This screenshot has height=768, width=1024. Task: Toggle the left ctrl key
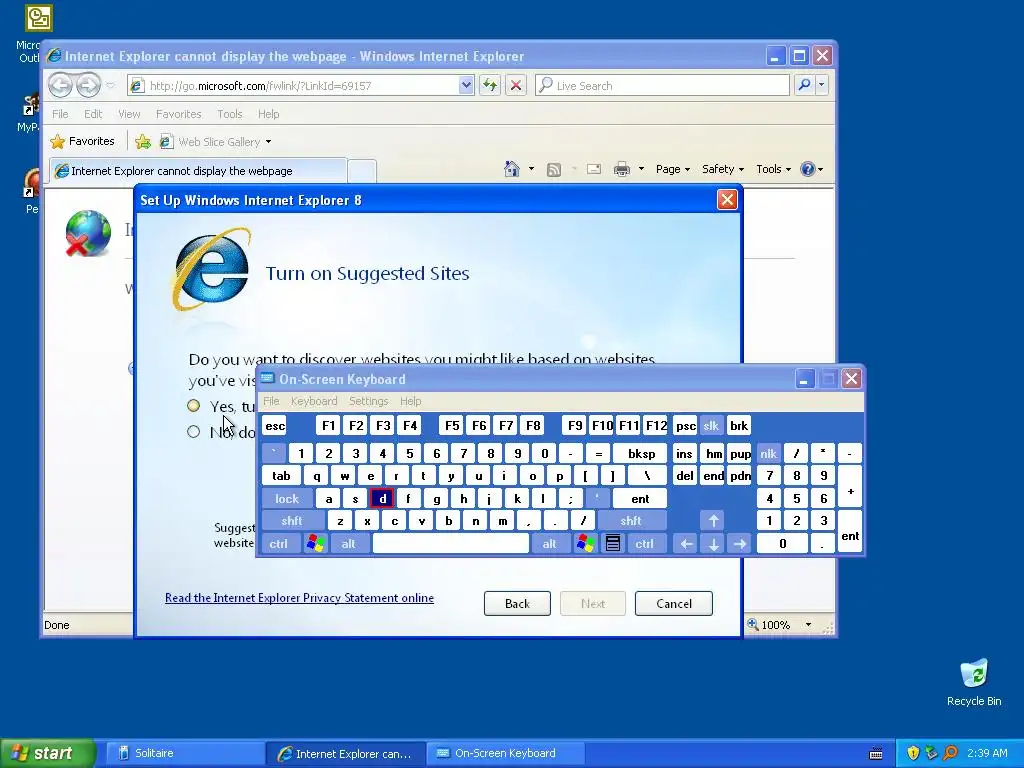tap(279, 543)
